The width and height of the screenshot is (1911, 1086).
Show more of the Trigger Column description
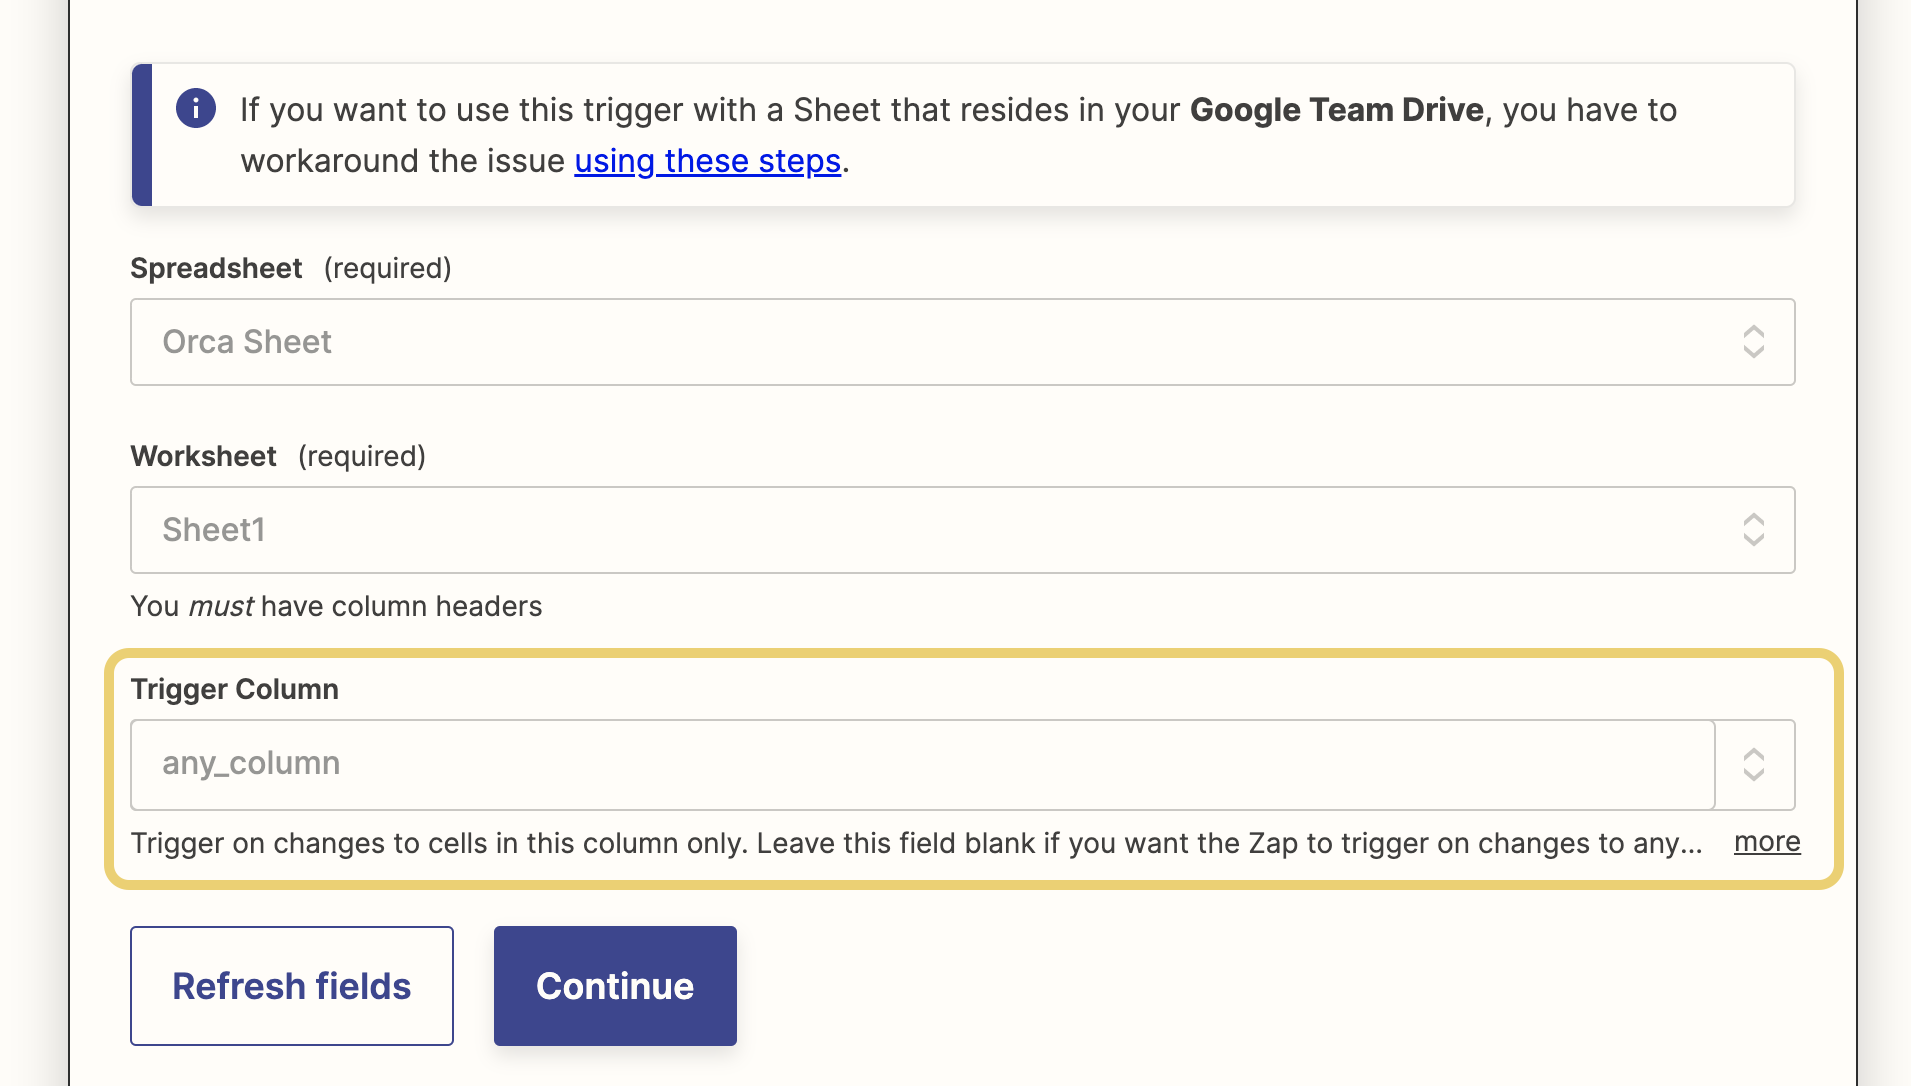pyautogui.click(x=1766, y=842)
